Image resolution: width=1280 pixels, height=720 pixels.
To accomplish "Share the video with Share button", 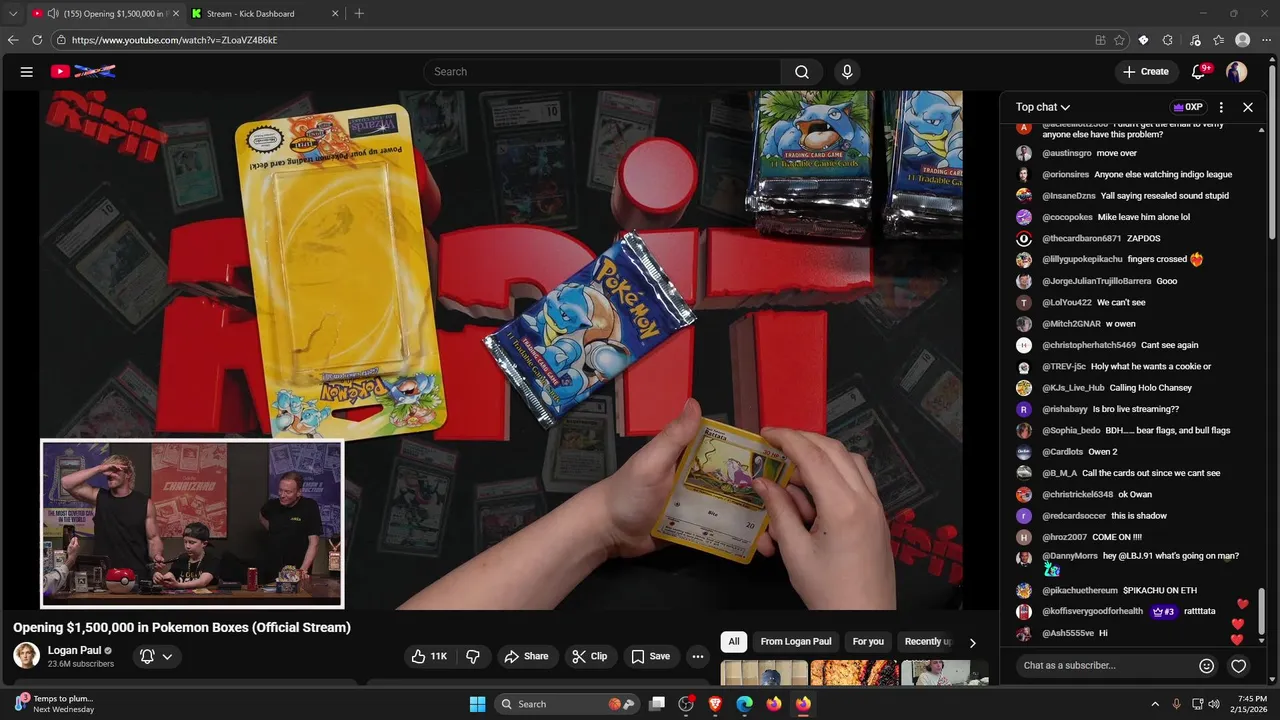I will pyautogui.click(x=526, y=656).
